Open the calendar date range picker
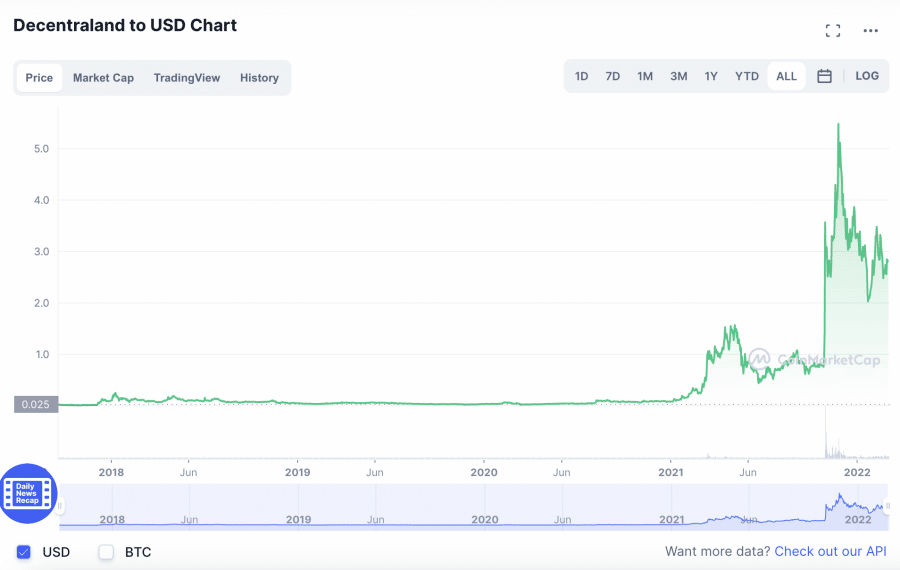The height and width of the screenshot is (570, 900). point(824,76)
